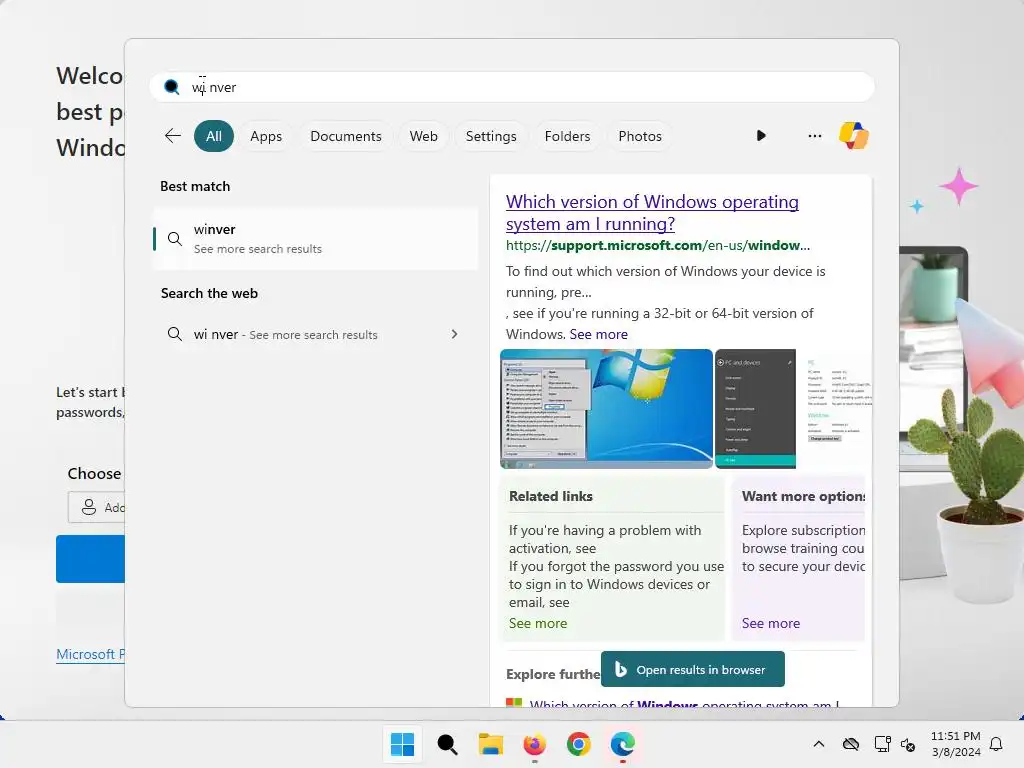Open the three-dot more options menu

coord(814,136)
